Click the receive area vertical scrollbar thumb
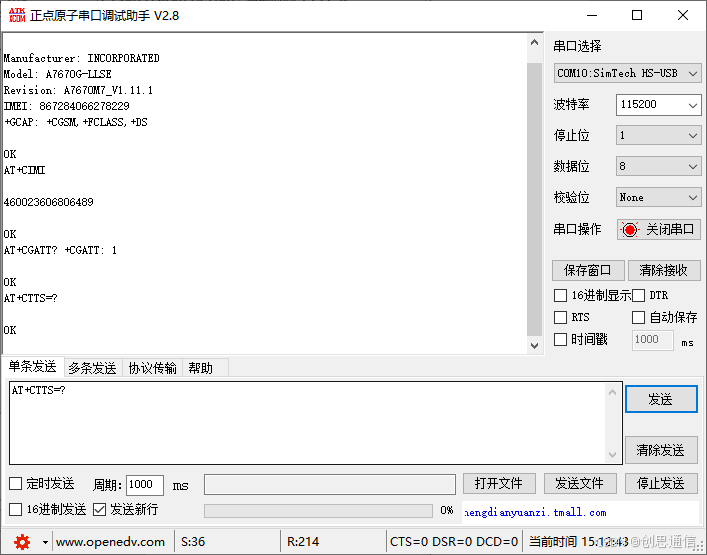 [x=534, y=199]
